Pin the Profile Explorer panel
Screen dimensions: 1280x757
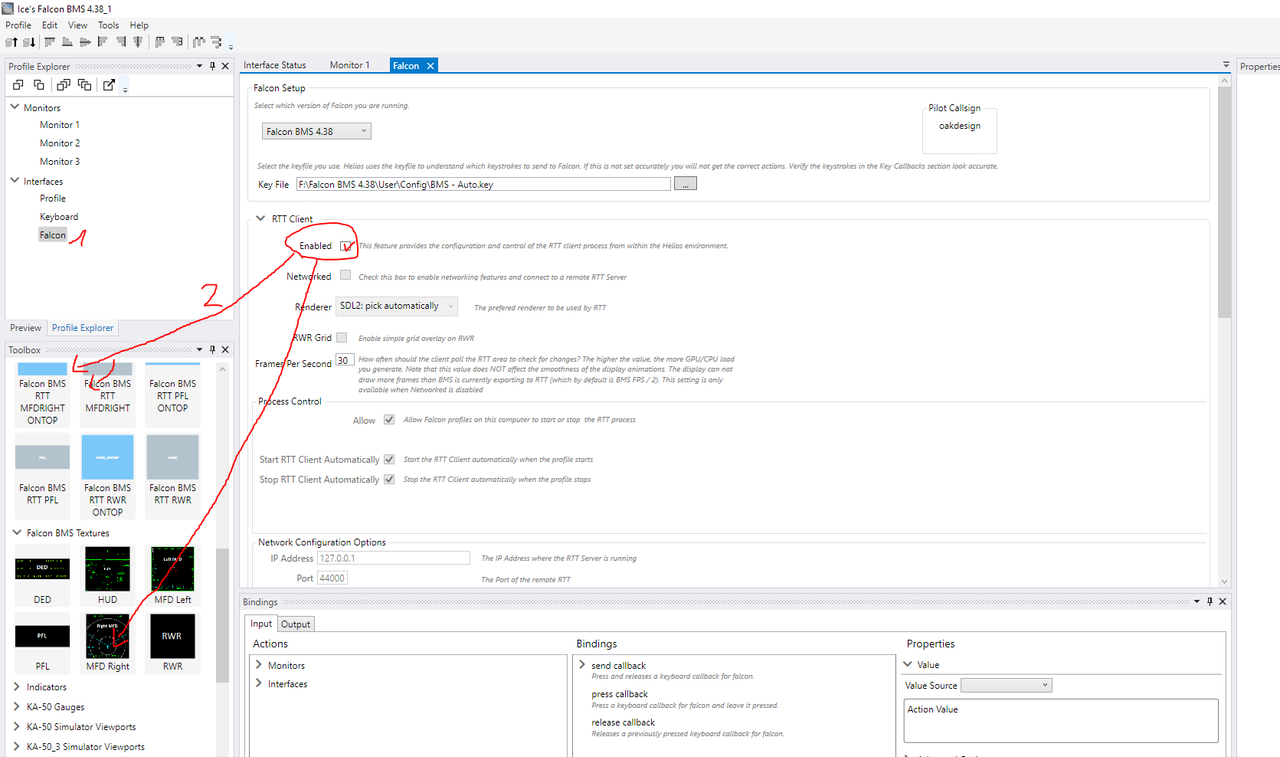click(x=212, y=66)
